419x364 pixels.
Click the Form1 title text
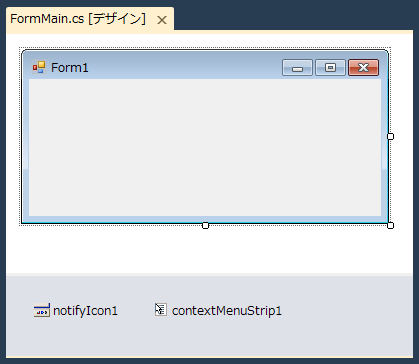(70, 68)
